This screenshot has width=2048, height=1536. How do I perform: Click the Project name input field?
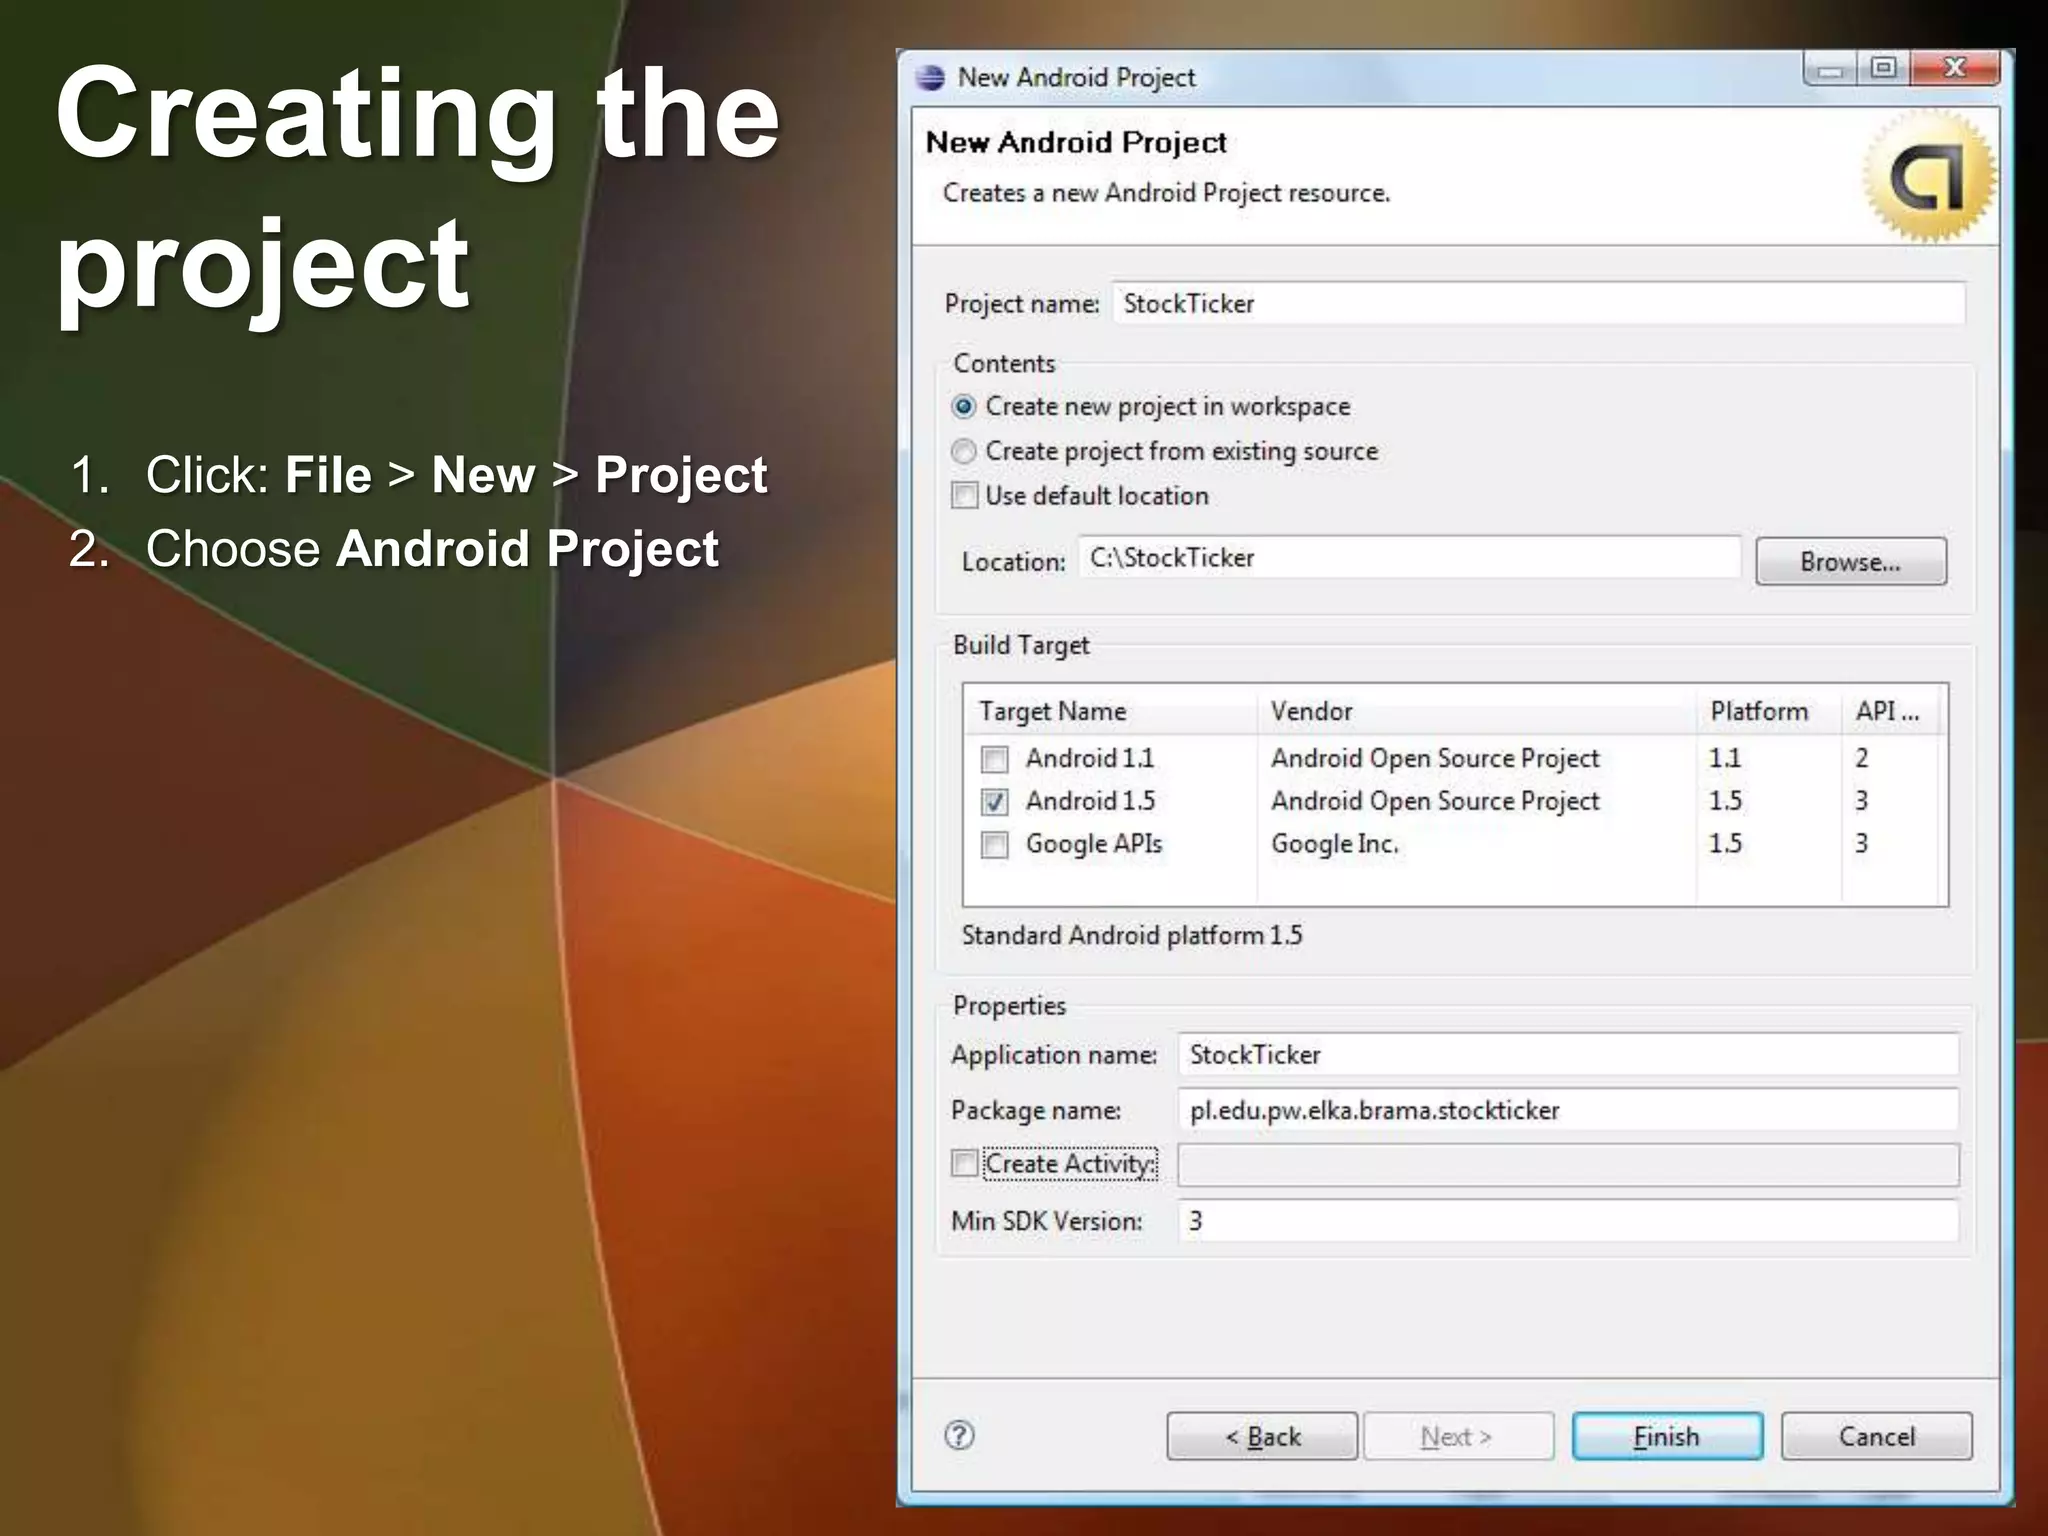click(x=1539, y=303)
